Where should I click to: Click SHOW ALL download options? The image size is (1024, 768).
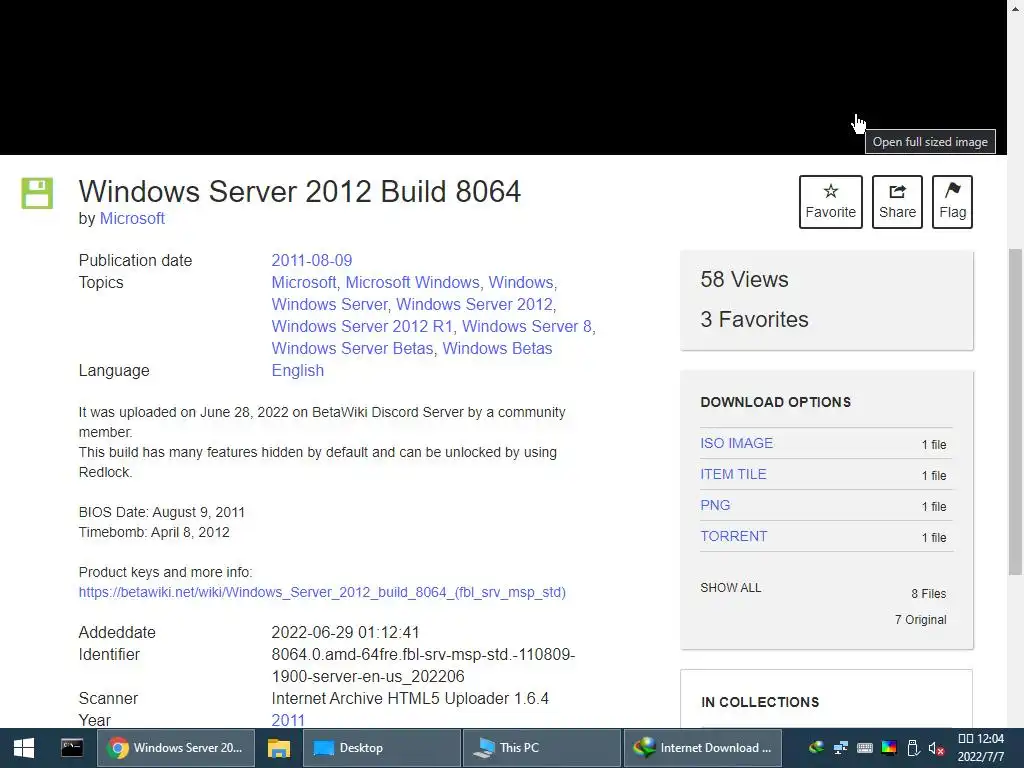coord(730,588)
